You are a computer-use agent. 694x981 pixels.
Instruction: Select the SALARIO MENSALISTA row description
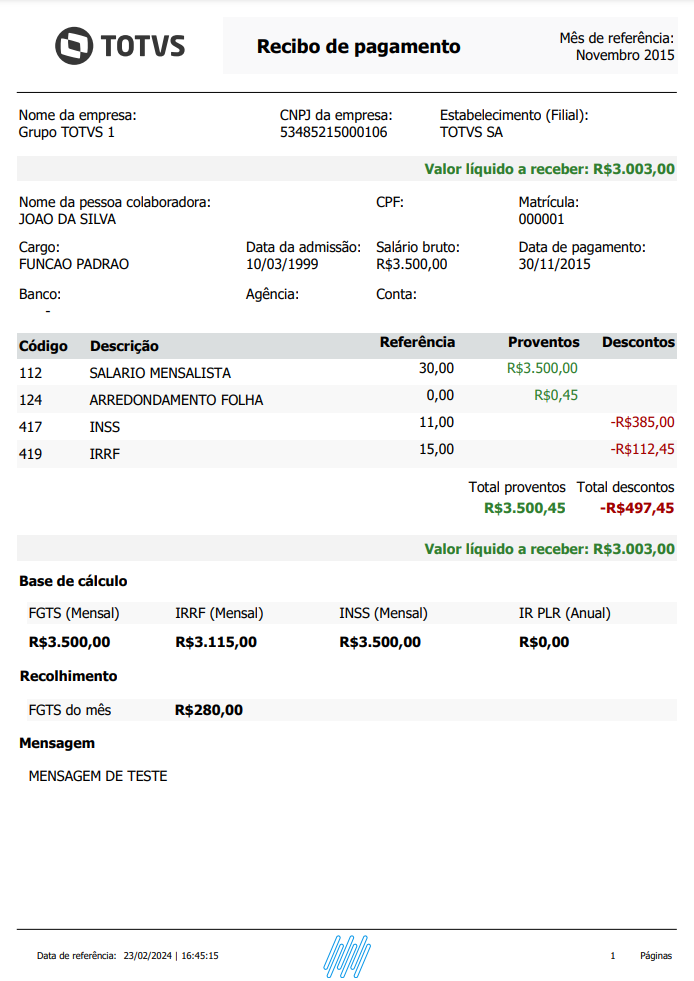tap(160, 373)
